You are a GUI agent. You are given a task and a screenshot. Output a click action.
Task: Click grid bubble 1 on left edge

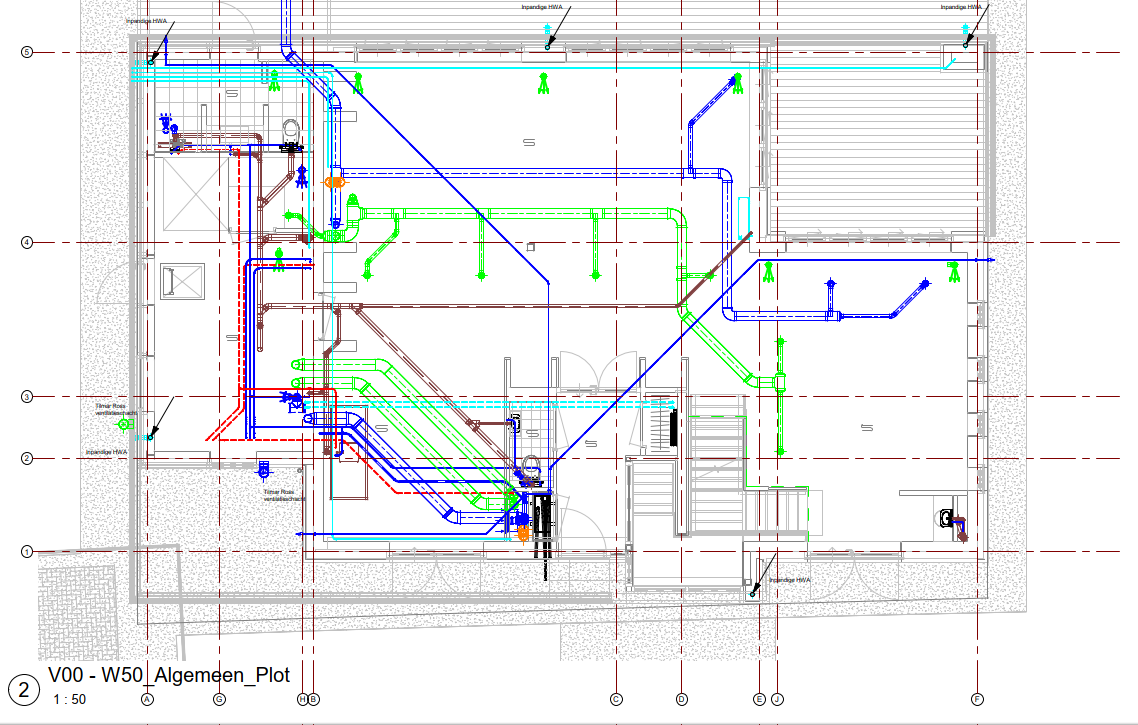coord(27,551)
